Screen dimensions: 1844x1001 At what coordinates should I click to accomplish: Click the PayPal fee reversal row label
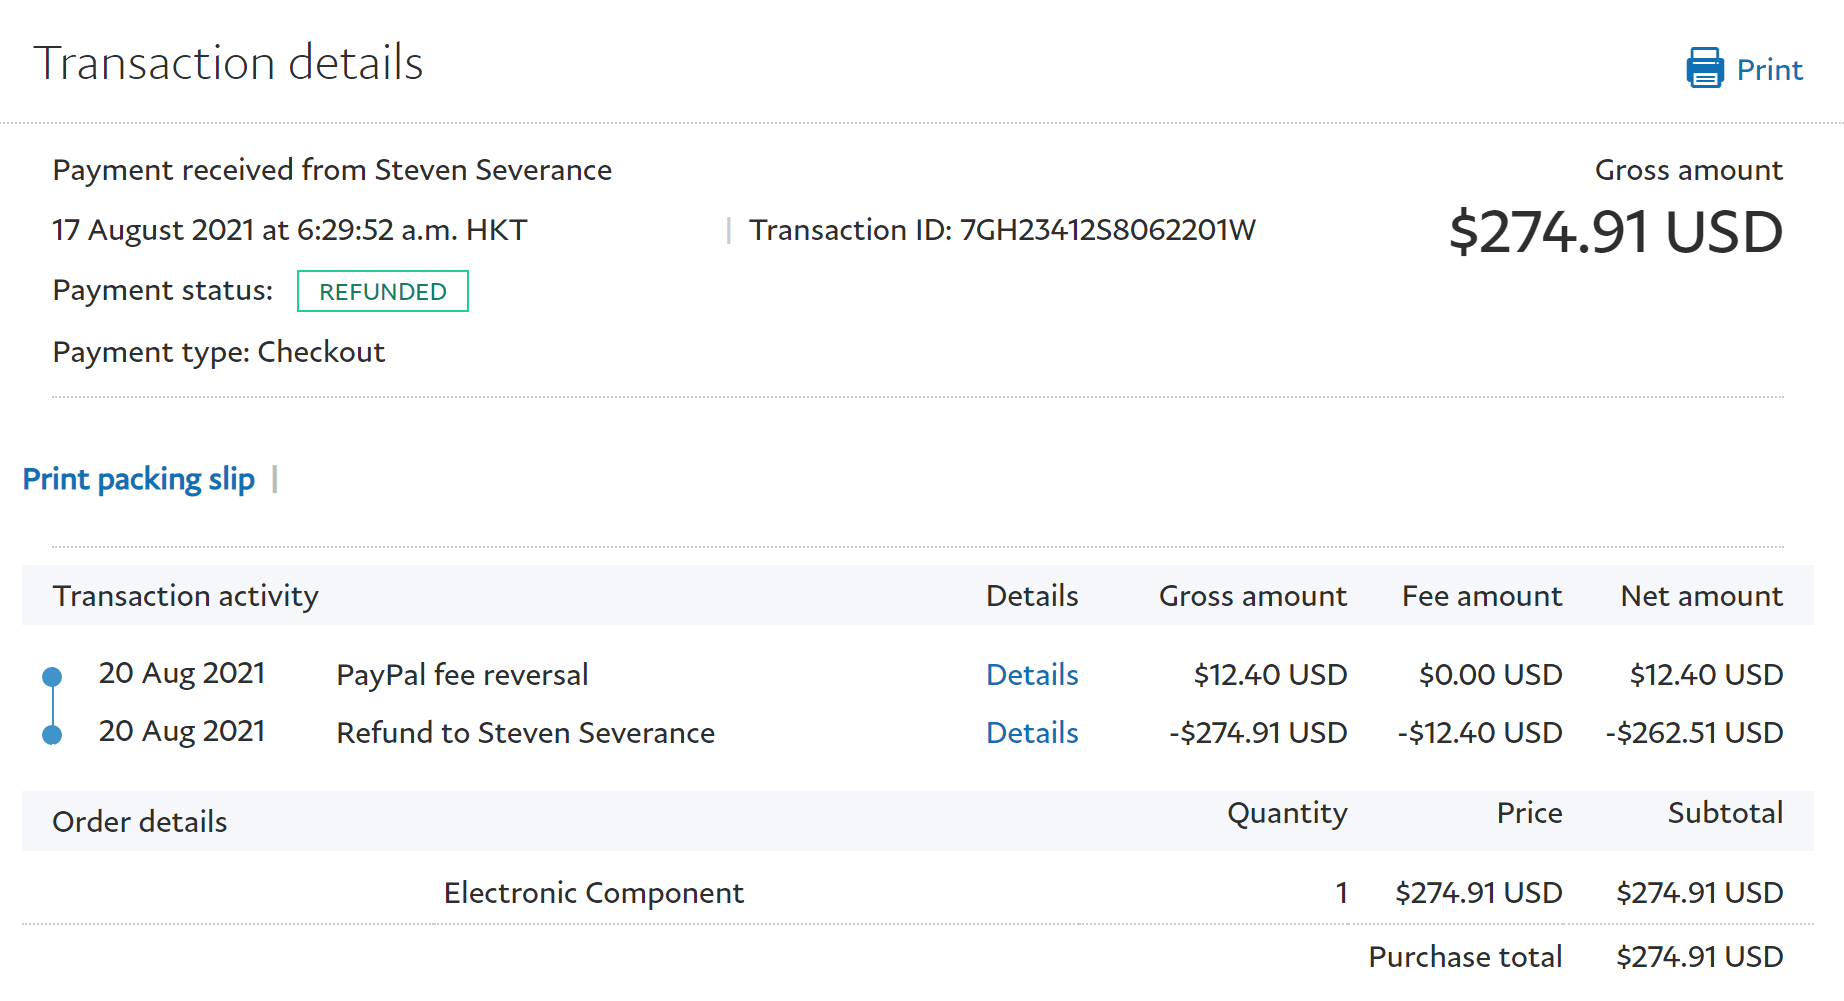coord(462,675)
